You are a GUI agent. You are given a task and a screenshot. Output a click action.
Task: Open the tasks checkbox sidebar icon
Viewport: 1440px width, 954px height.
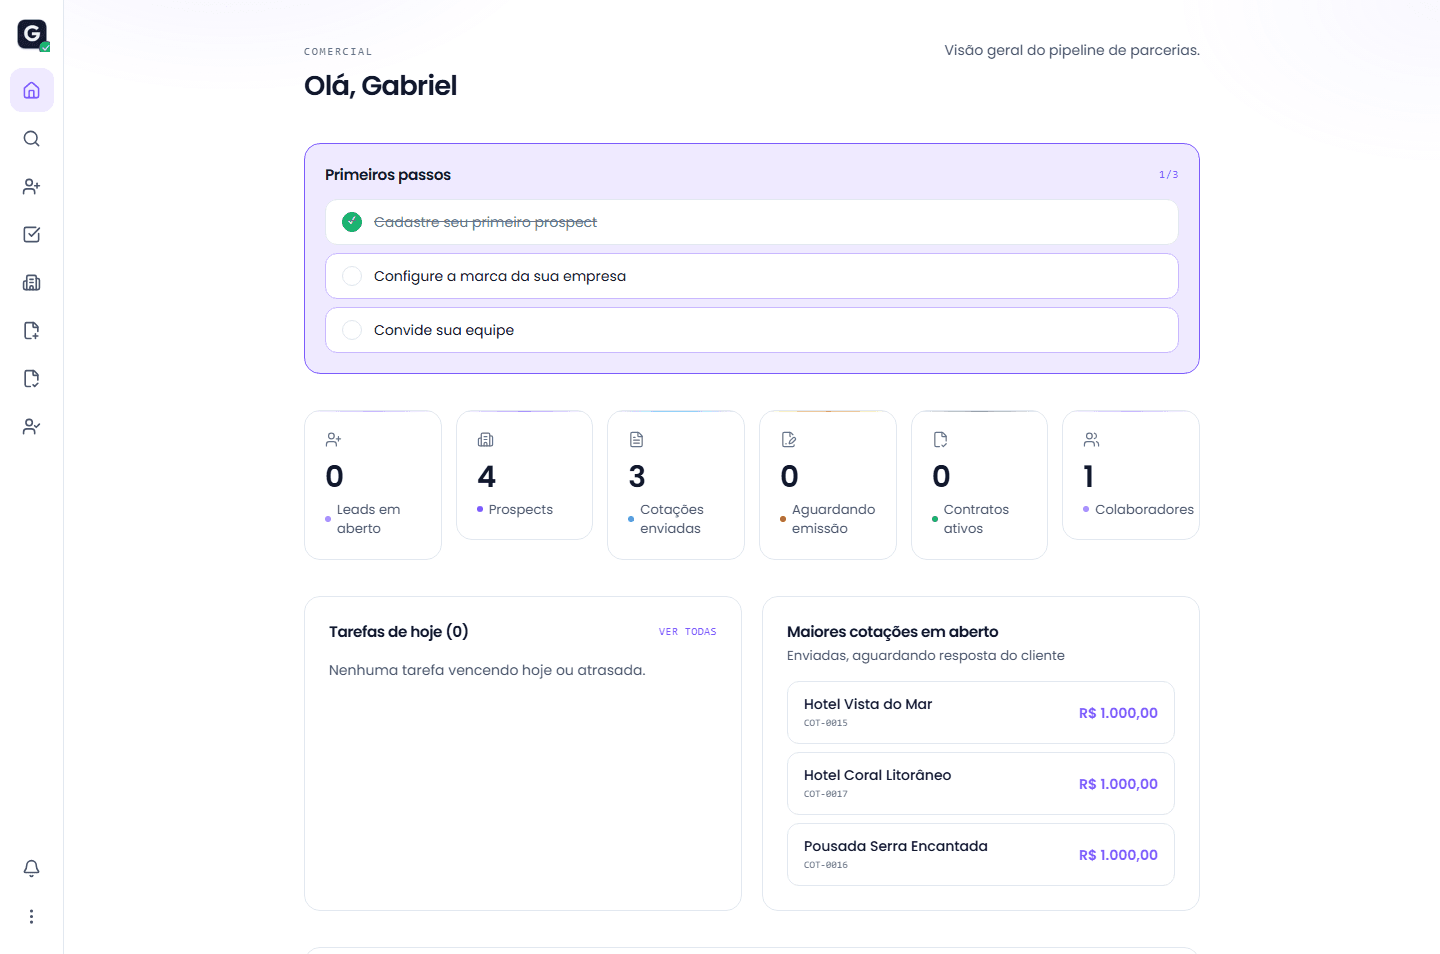pos(32,235)
